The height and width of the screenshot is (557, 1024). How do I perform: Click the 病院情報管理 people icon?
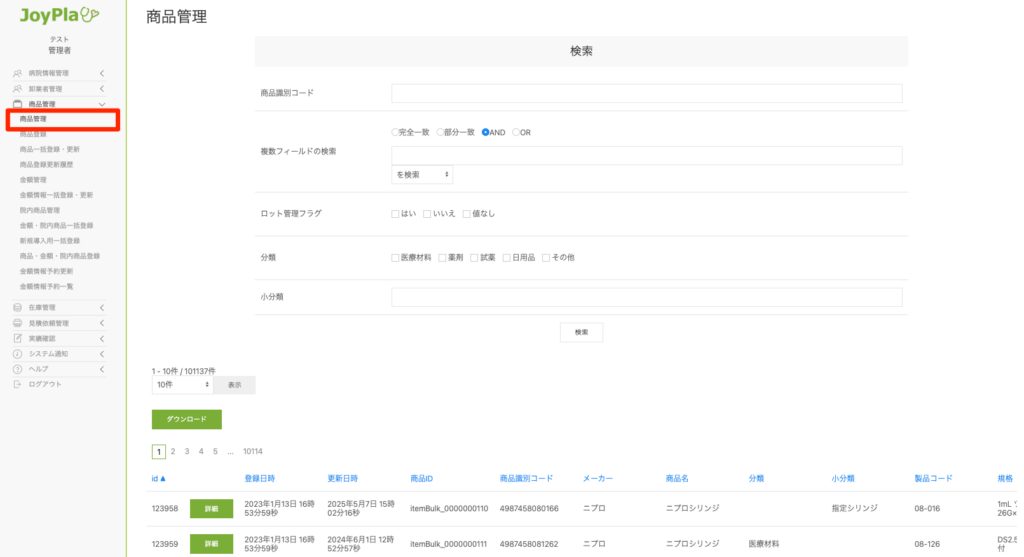pos(18,73)
